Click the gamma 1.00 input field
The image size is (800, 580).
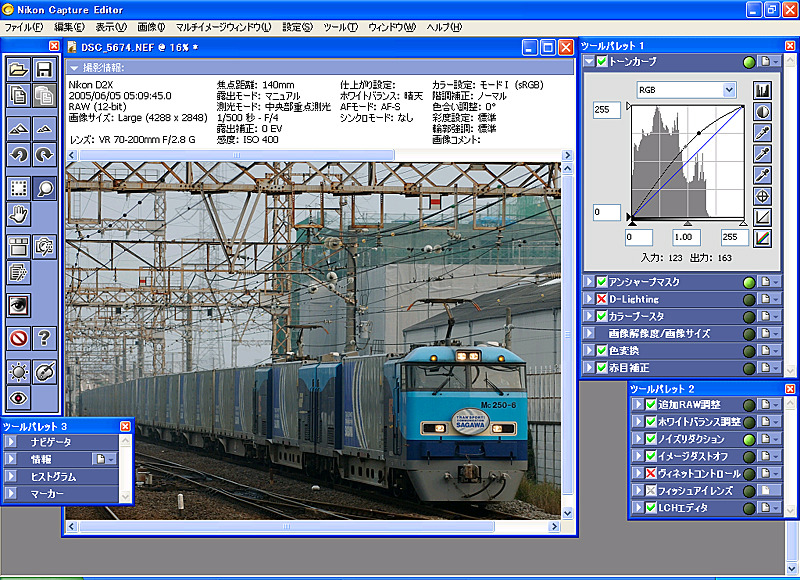686,237
